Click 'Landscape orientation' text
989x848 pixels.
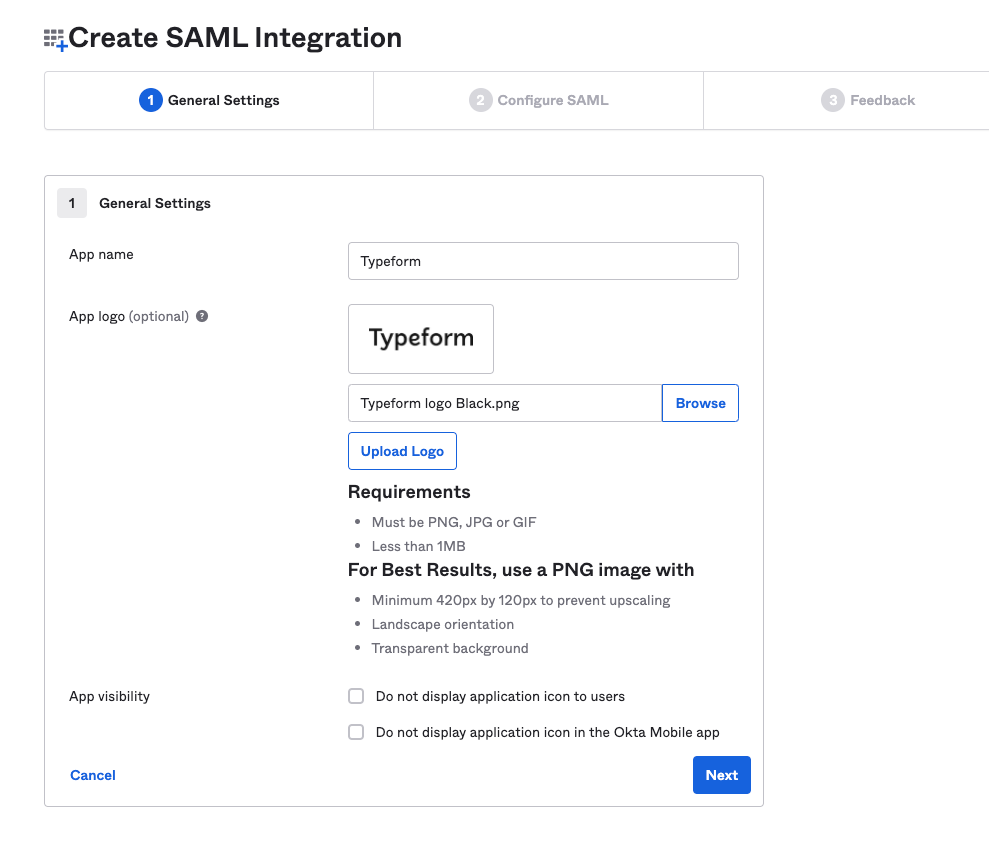coord(443,625)
